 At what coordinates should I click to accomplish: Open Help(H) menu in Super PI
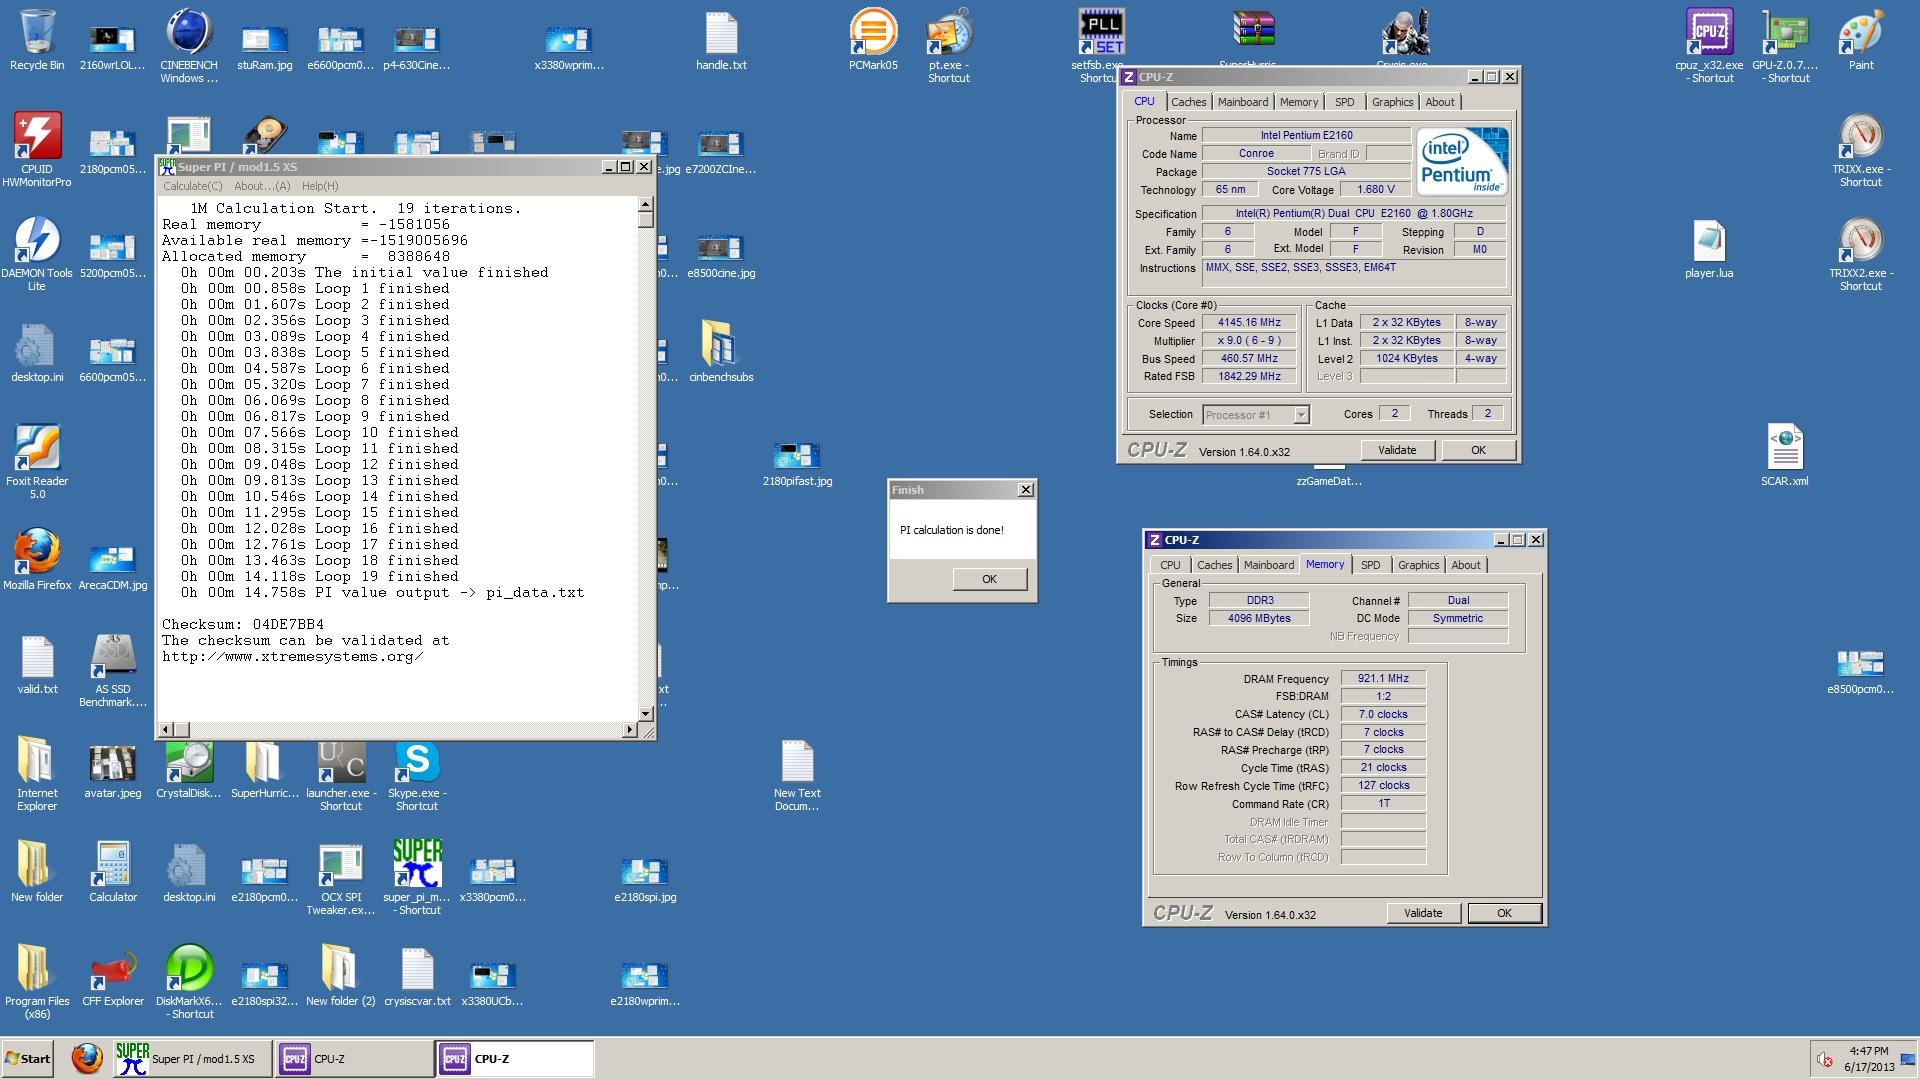click(320, 186)
